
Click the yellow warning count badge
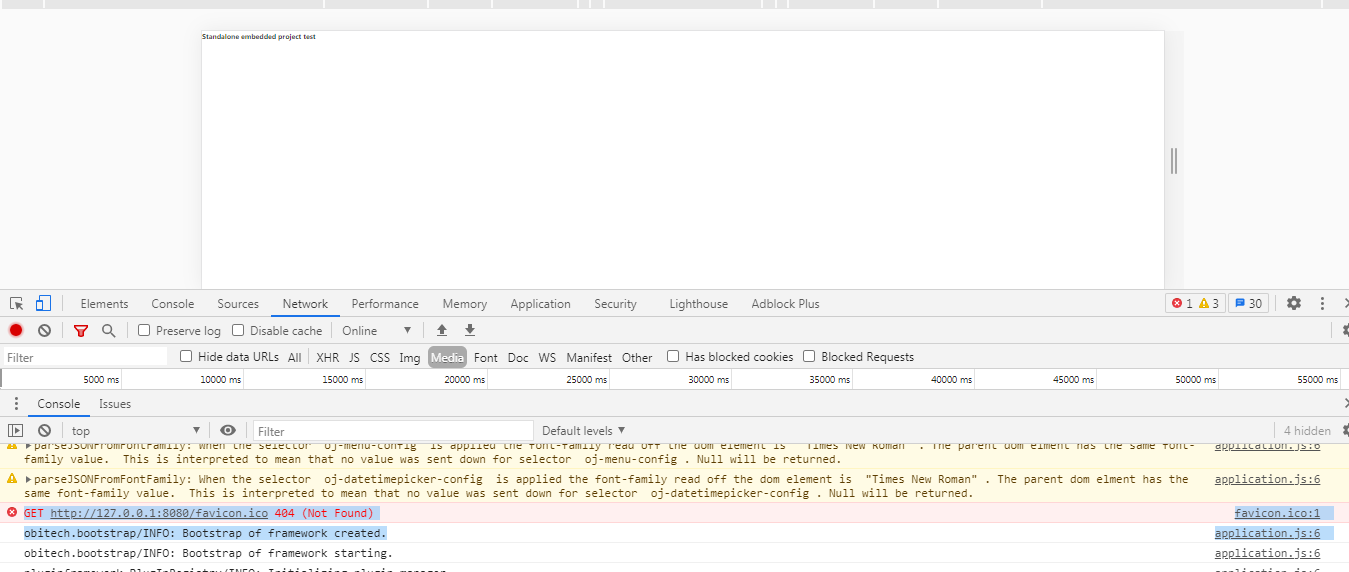click(1208, 304)
